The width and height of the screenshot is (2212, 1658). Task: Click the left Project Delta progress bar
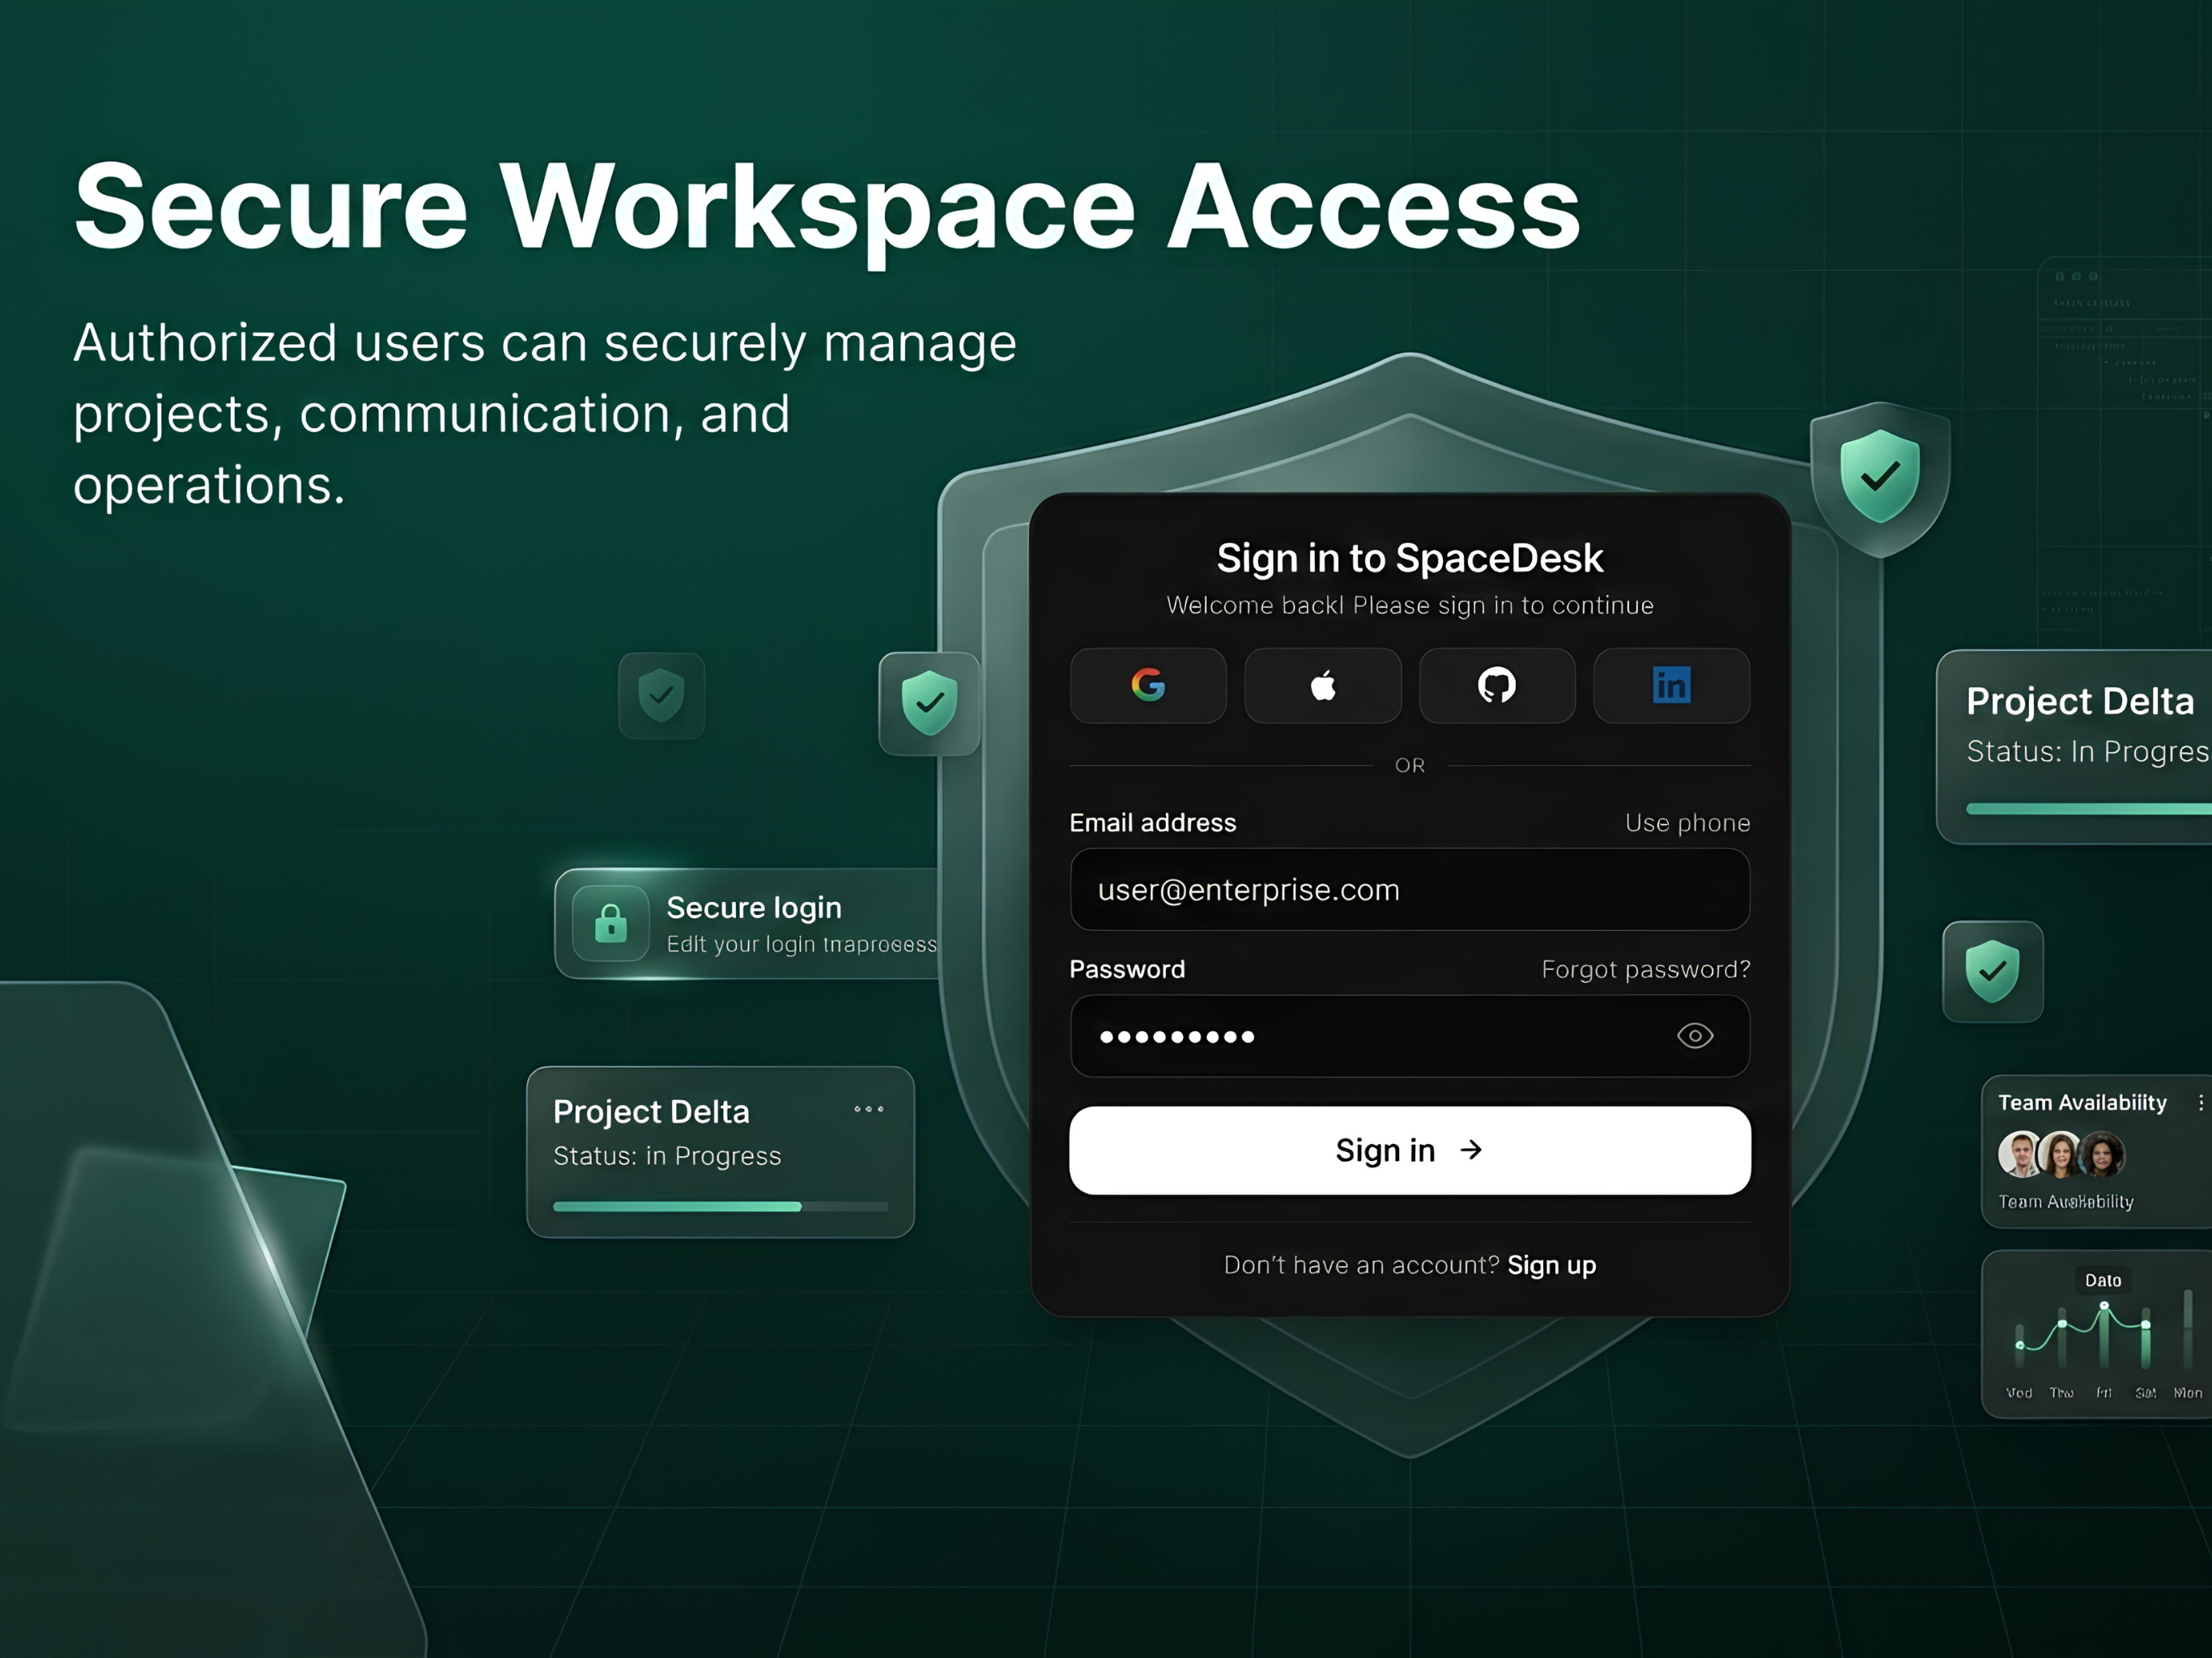721,1207
